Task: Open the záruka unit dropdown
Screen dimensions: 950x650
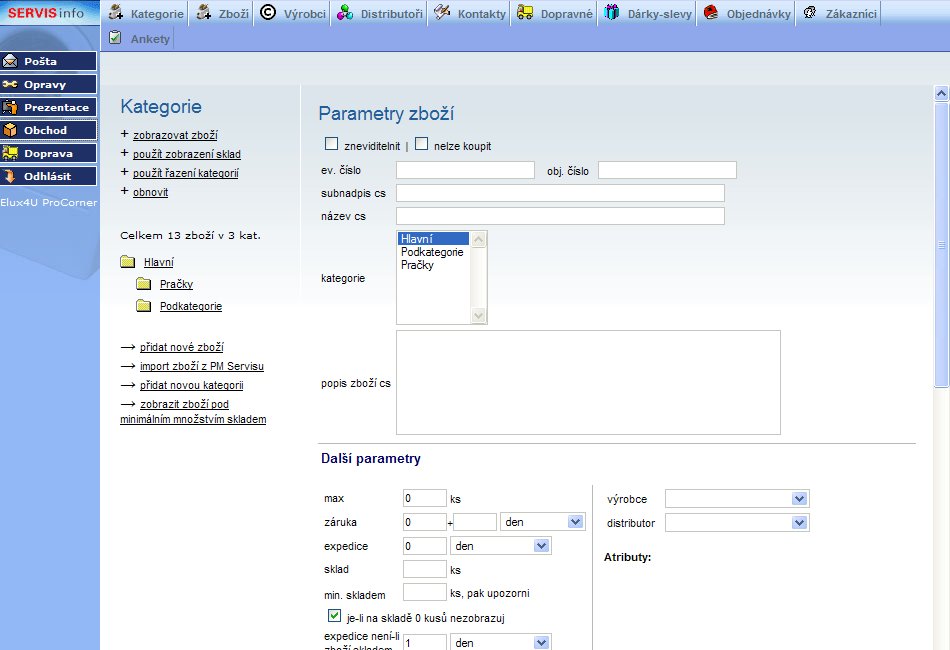Action: pos(542,522)
